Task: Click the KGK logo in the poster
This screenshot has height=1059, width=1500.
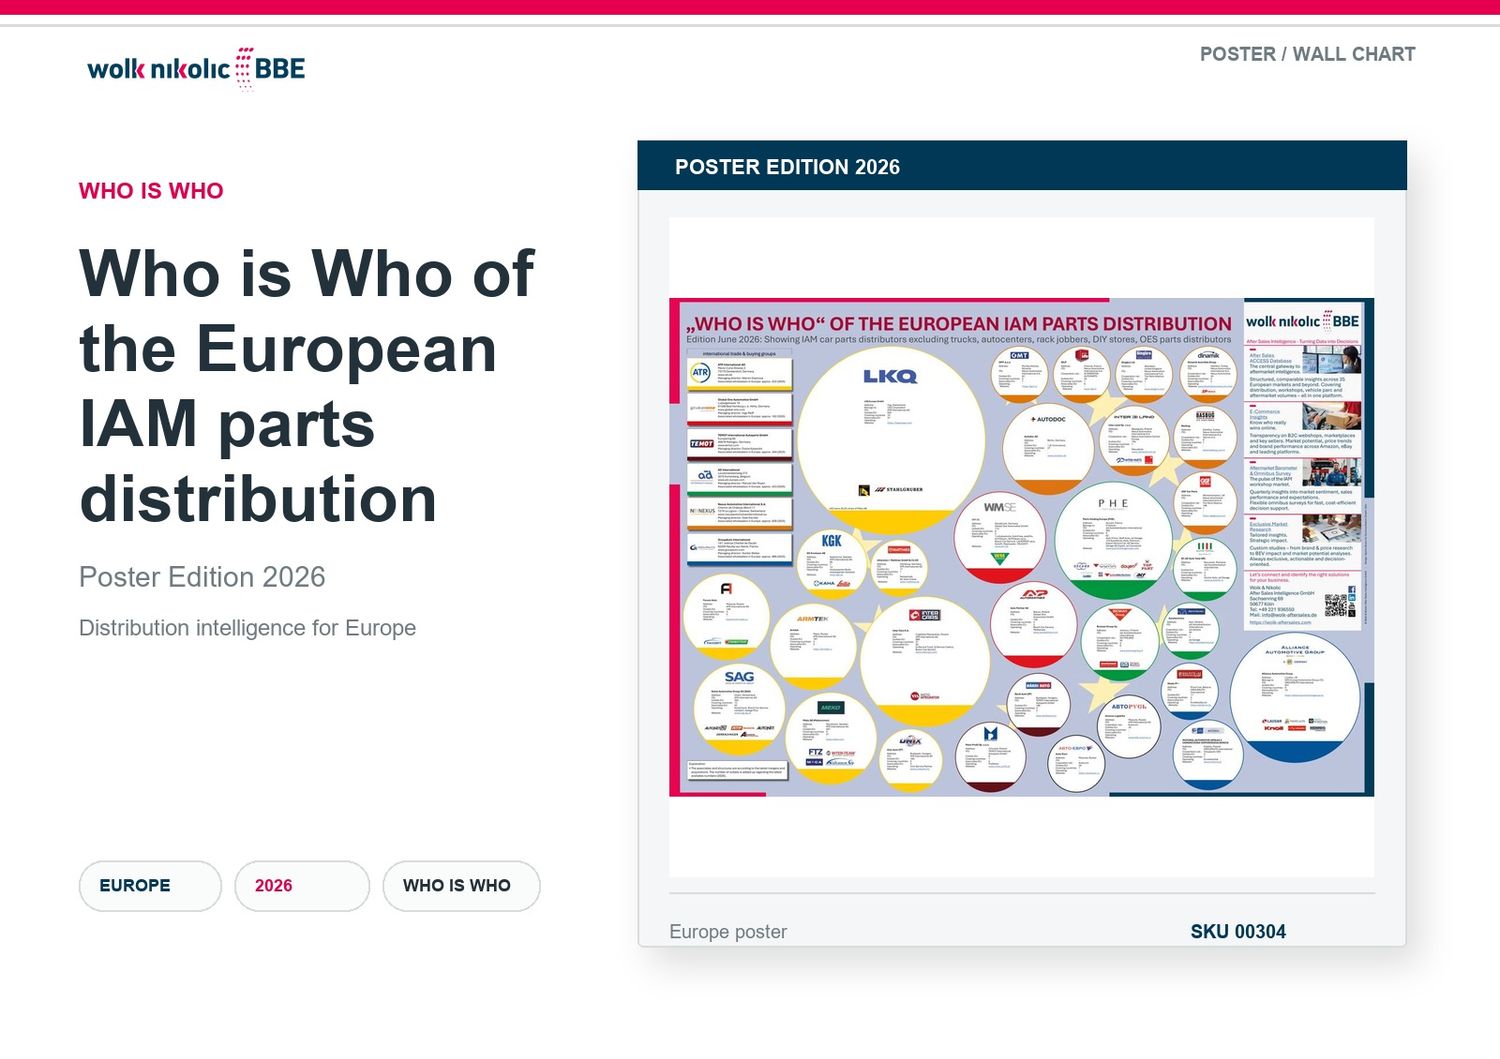Action: coord(831,540)
